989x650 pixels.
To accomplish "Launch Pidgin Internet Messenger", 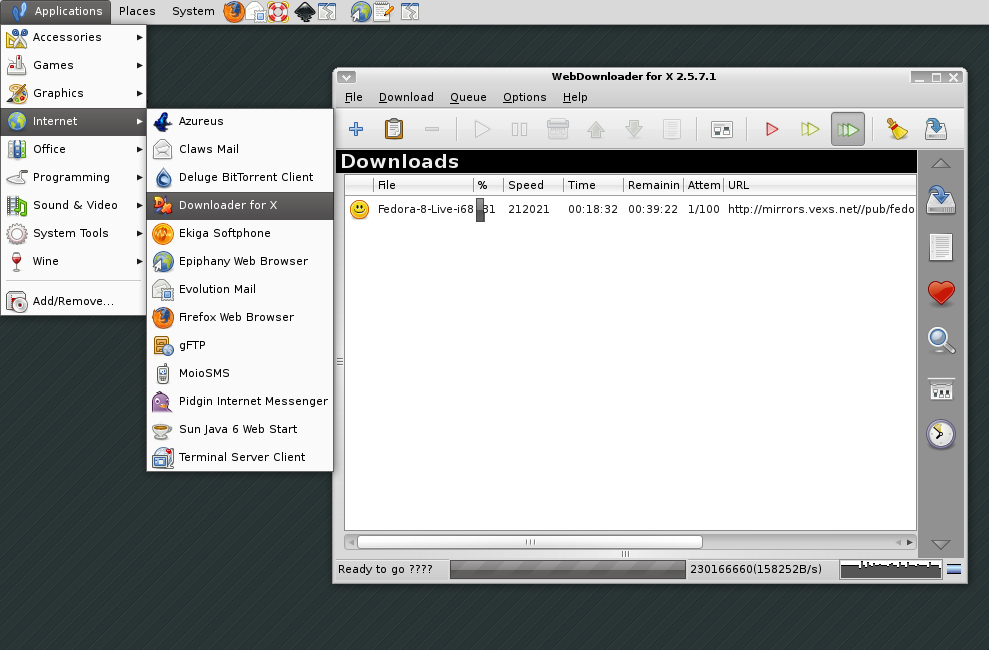I will (x=240, y=401).
